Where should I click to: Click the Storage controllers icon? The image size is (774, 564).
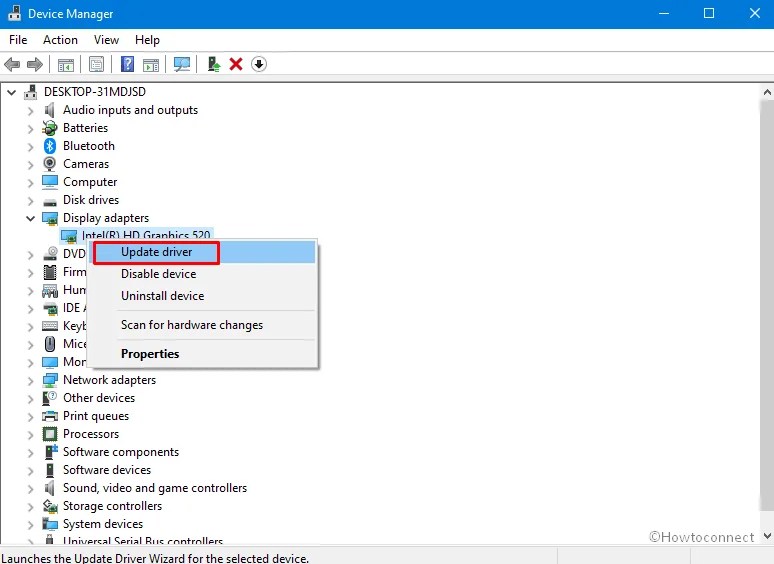pyautogui.click(x=50, y=506)
